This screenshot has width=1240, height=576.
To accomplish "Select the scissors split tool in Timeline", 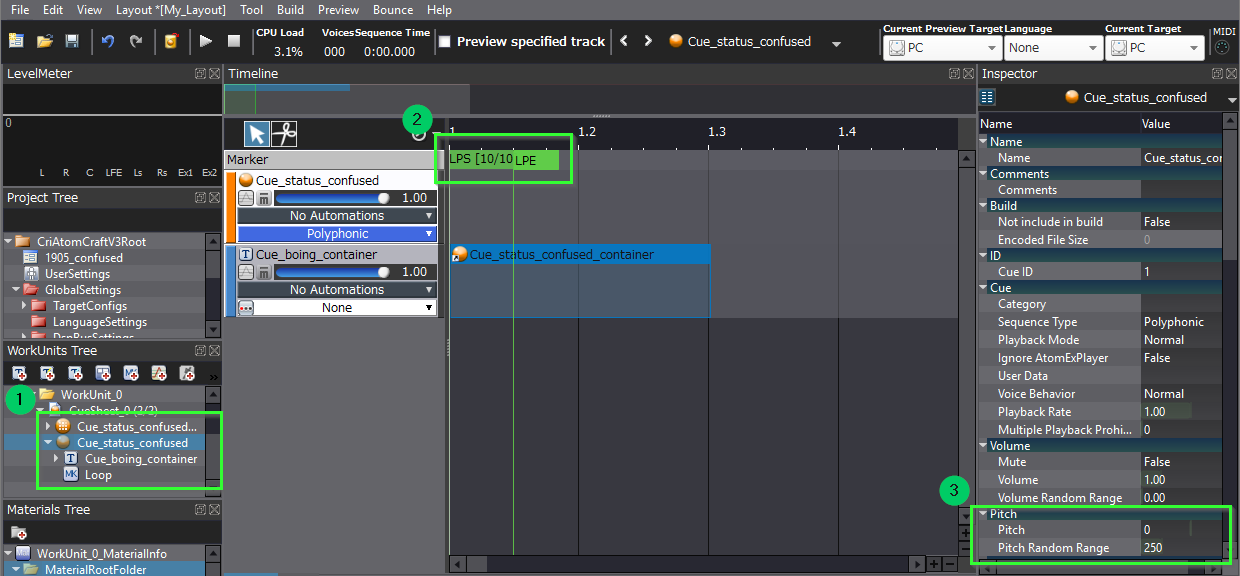I will click(x=284, y=134).
